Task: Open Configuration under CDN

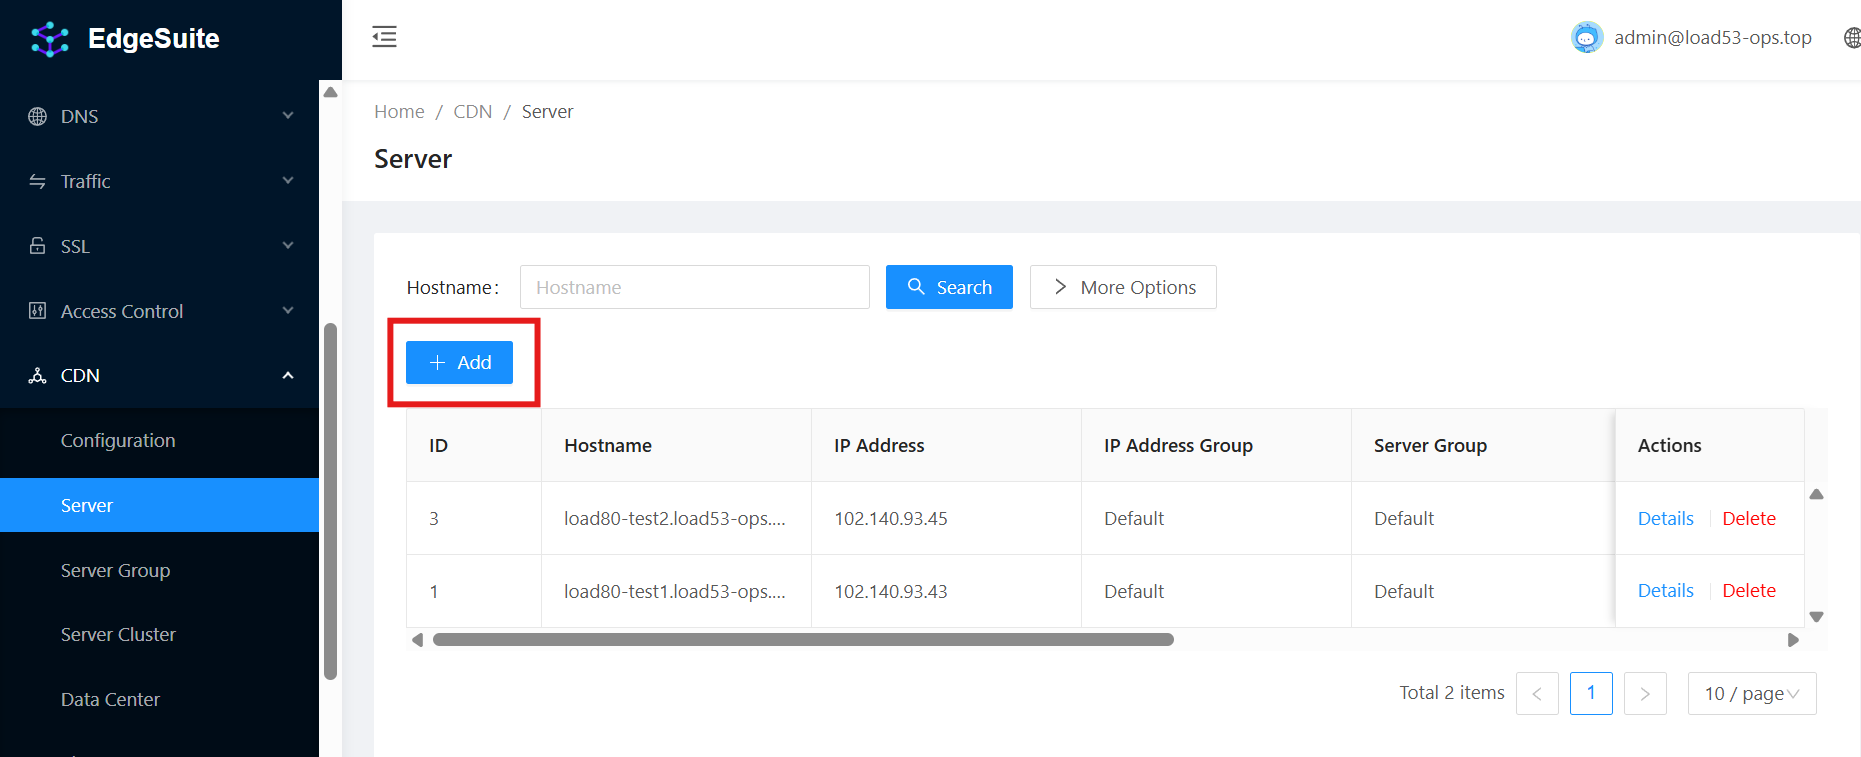Action: tap(118, 440)
